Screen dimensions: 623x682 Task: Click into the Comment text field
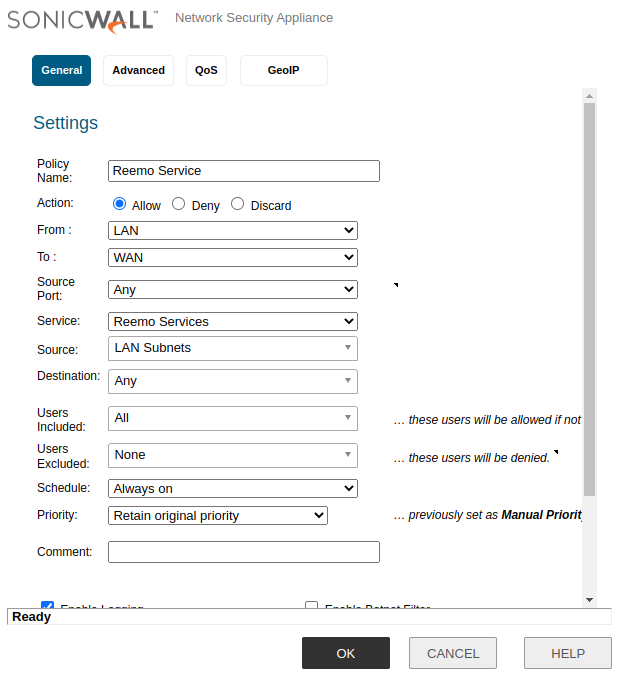[244, 552]
